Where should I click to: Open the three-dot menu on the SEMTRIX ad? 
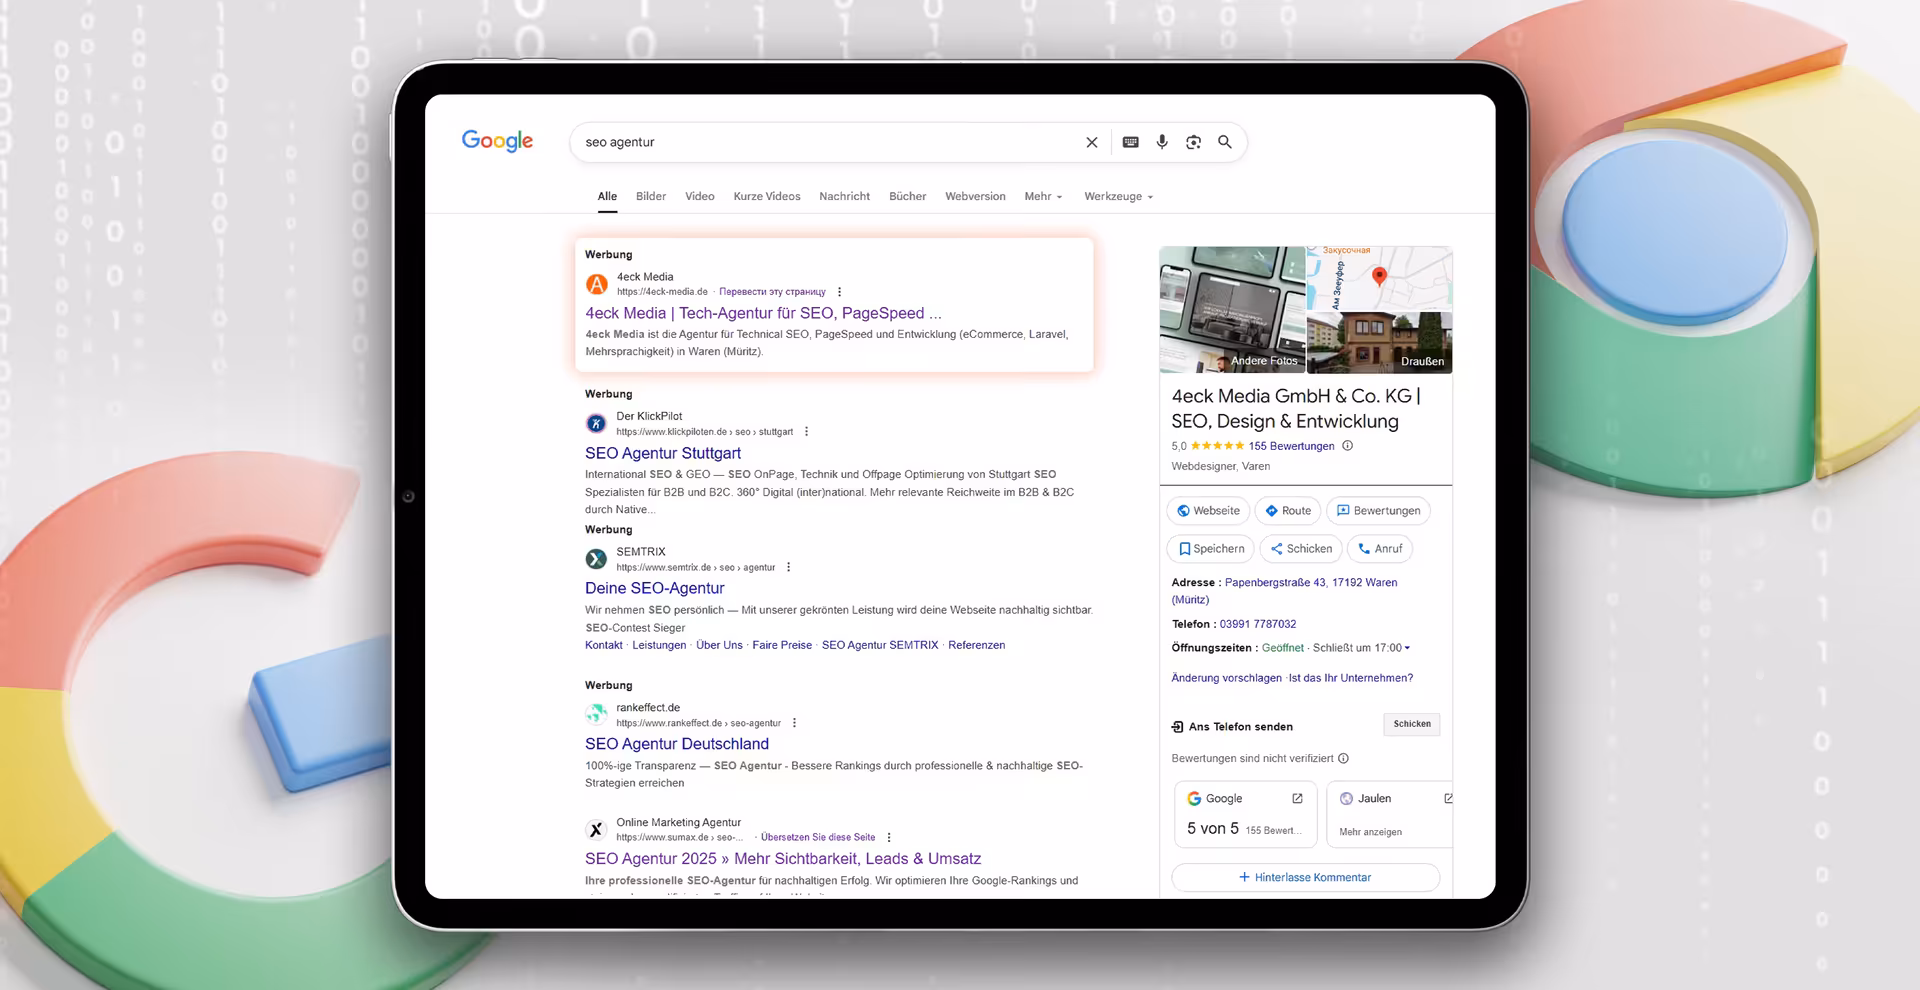(x=789, y=566)
